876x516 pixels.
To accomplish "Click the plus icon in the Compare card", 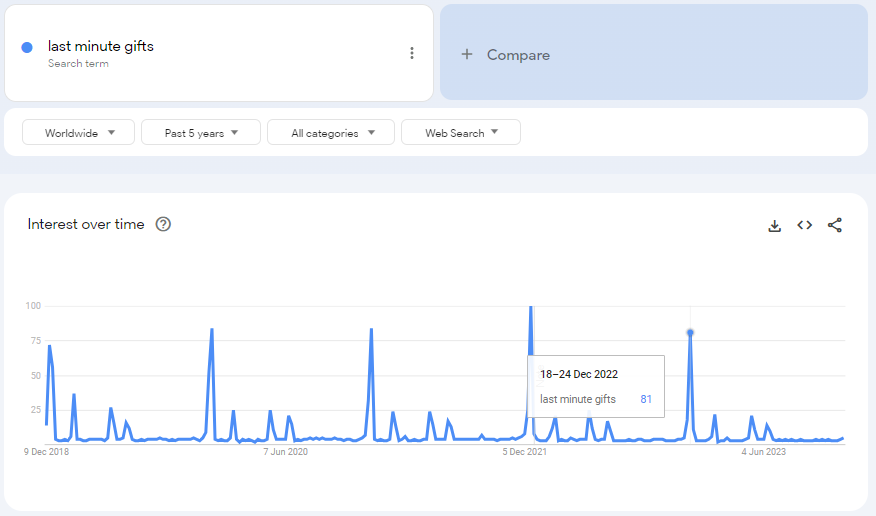I will point(466,55).
